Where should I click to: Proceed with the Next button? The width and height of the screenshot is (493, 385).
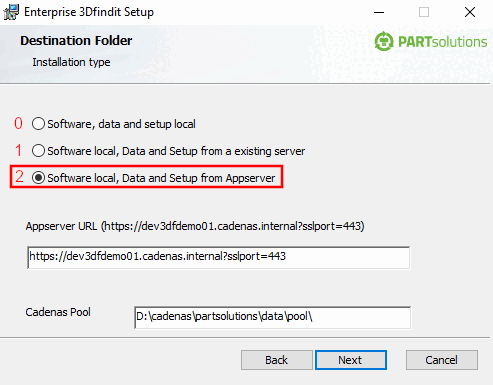[351, 360]
